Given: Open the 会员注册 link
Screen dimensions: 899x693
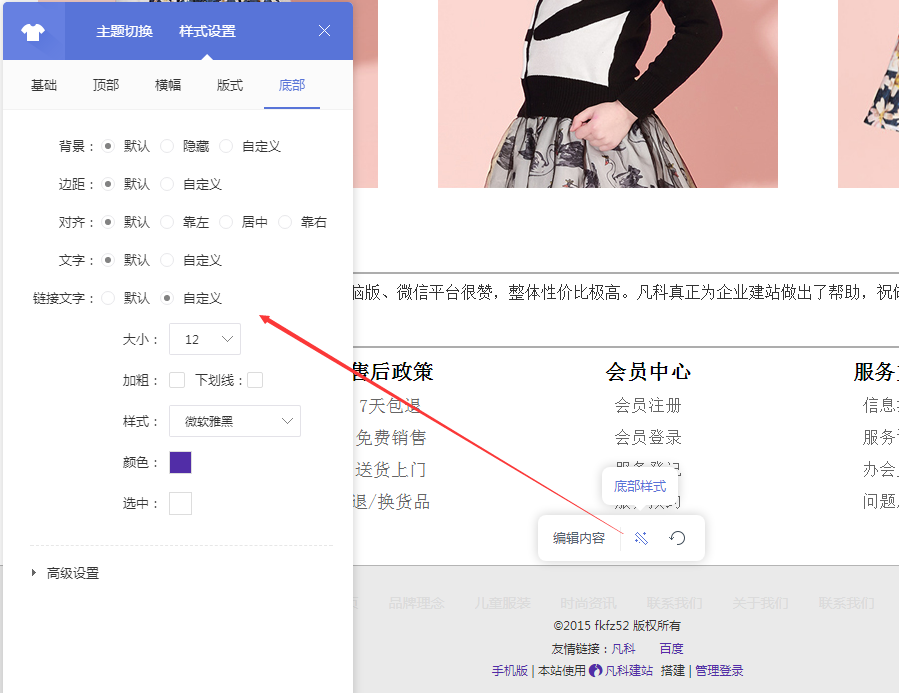Looking at the screenshot, I should 648,405.
